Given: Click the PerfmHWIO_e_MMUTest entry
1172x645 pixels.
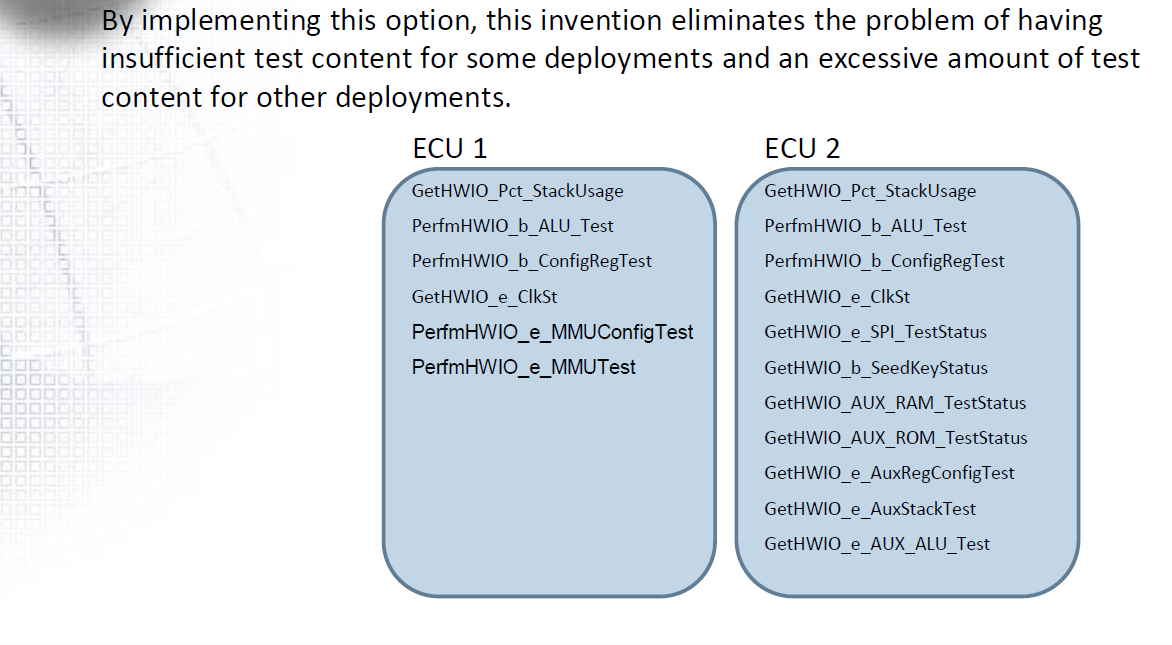Looking at the screenshot, I should pos(523,367).
